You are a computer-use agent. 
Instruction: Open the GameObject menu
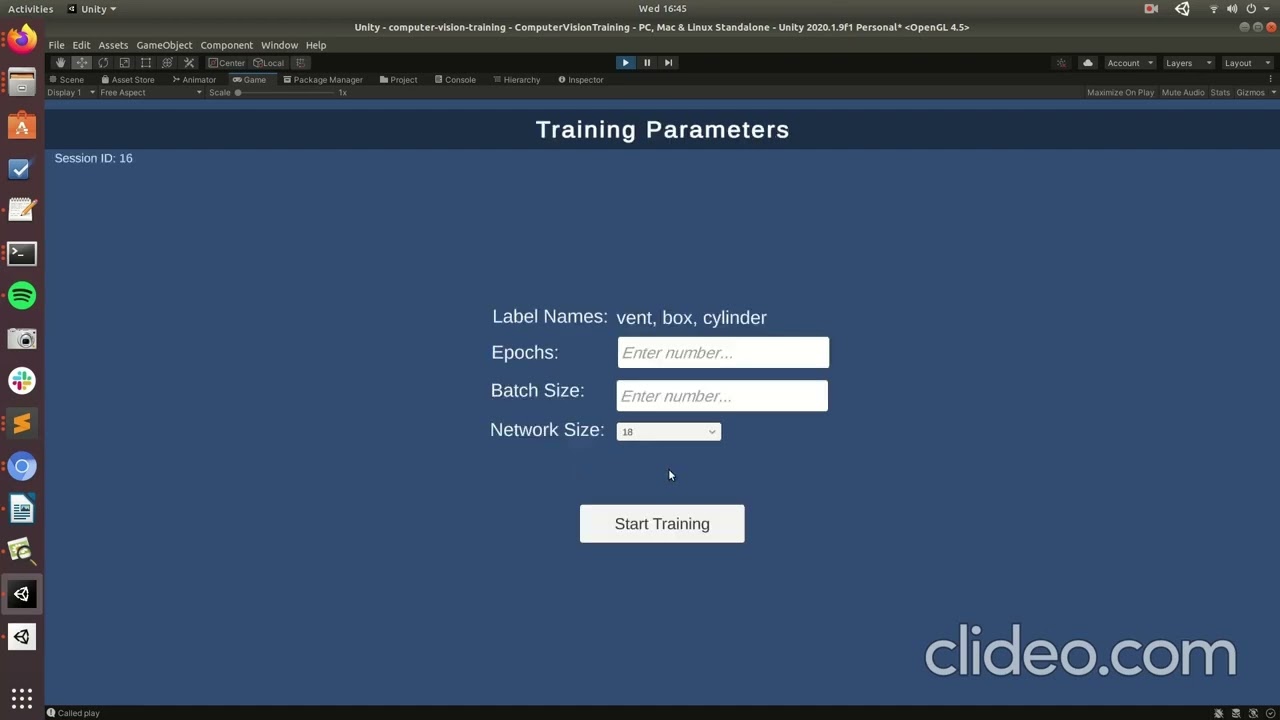coord(164,45)
